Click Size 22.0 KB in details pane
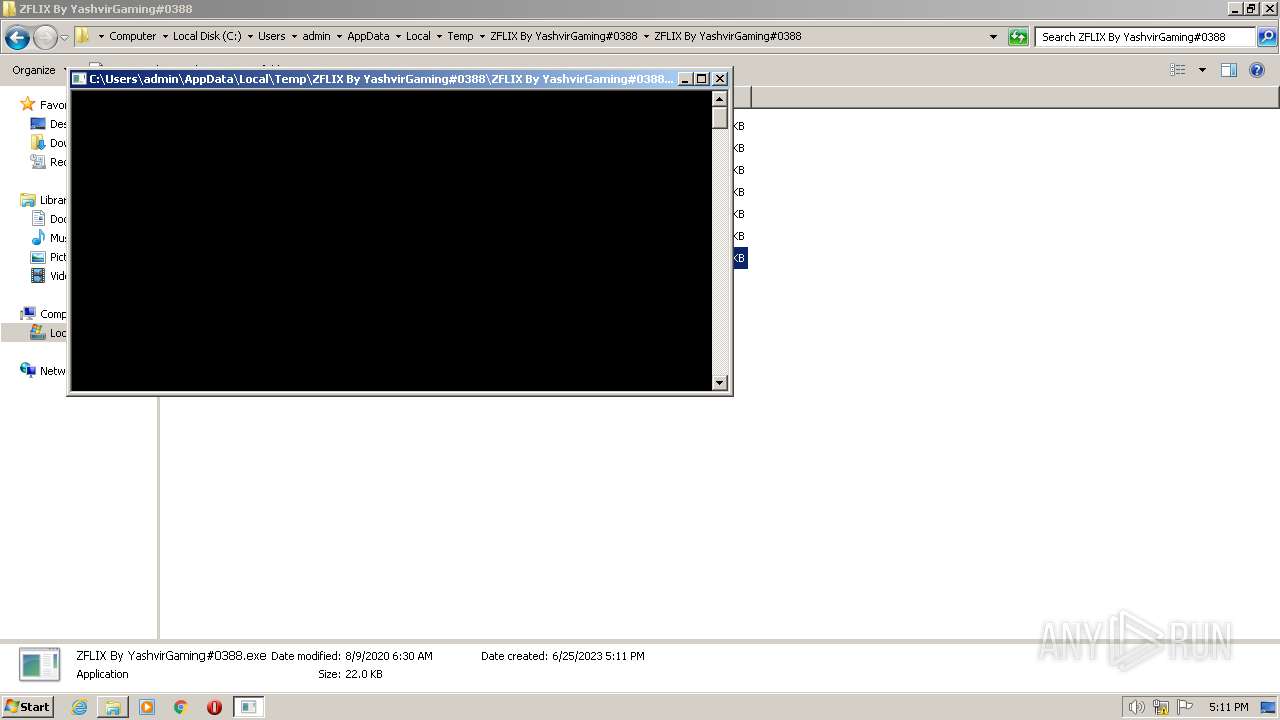 tap(350, 674)
